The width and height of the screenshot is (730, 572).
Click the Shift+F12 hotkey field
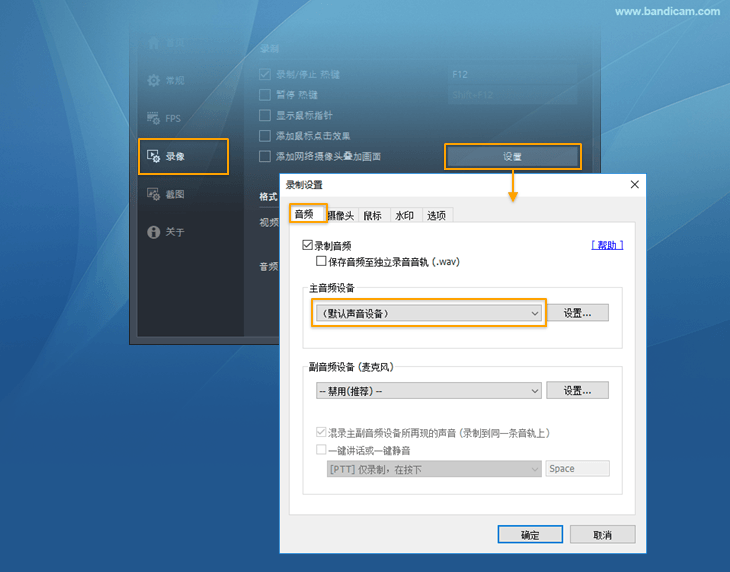(x=513, y=95)
